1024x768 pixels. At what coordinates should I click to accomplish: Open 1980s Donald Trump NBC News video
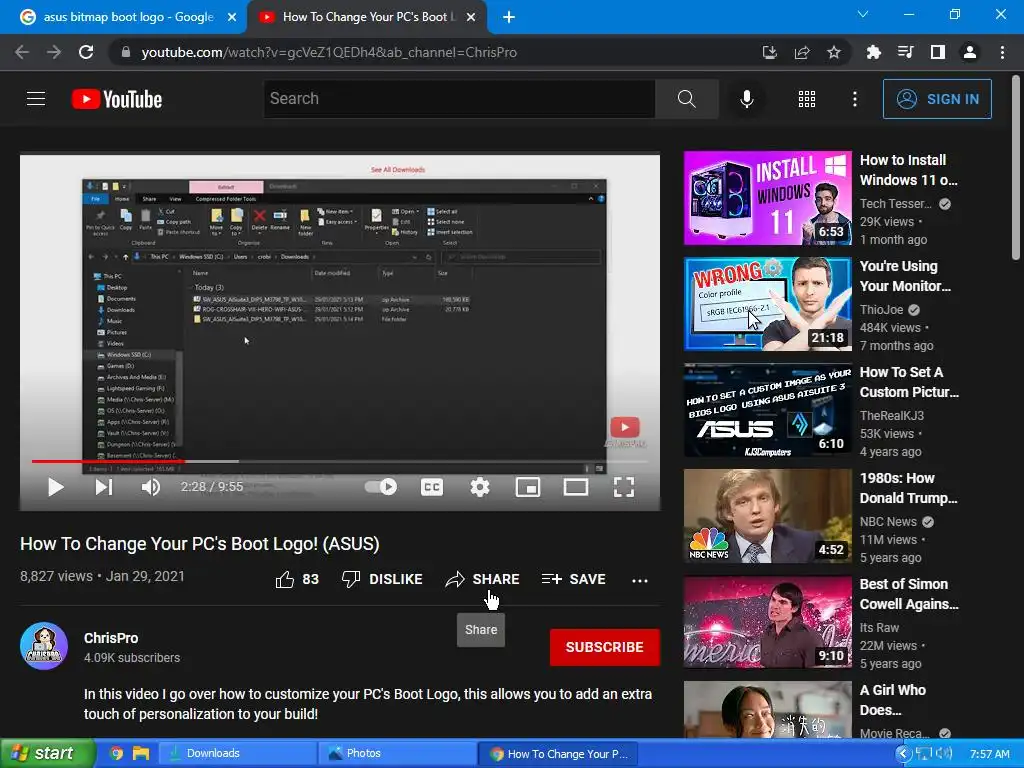coord(767,516)
